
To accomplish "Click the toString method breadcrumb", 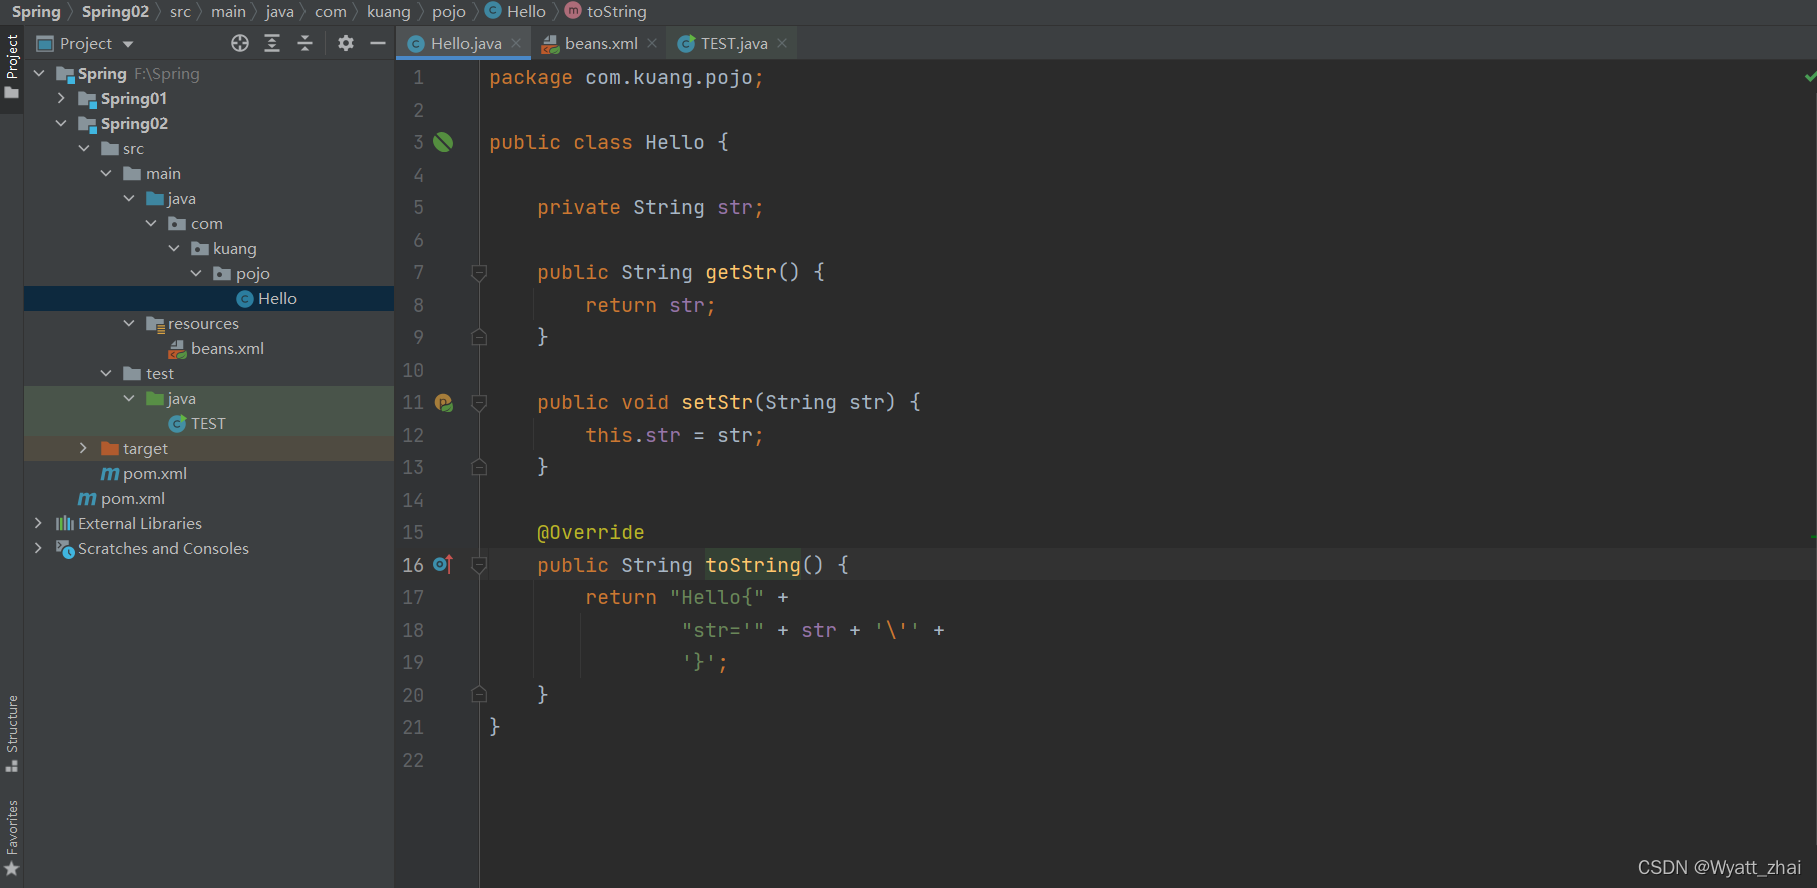I will click(607, 12).
